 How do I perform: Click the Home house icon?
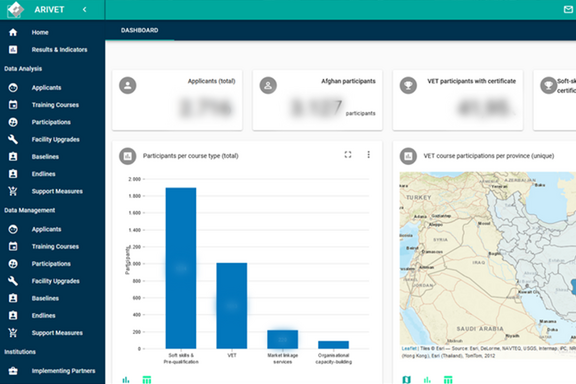point(13,32)
